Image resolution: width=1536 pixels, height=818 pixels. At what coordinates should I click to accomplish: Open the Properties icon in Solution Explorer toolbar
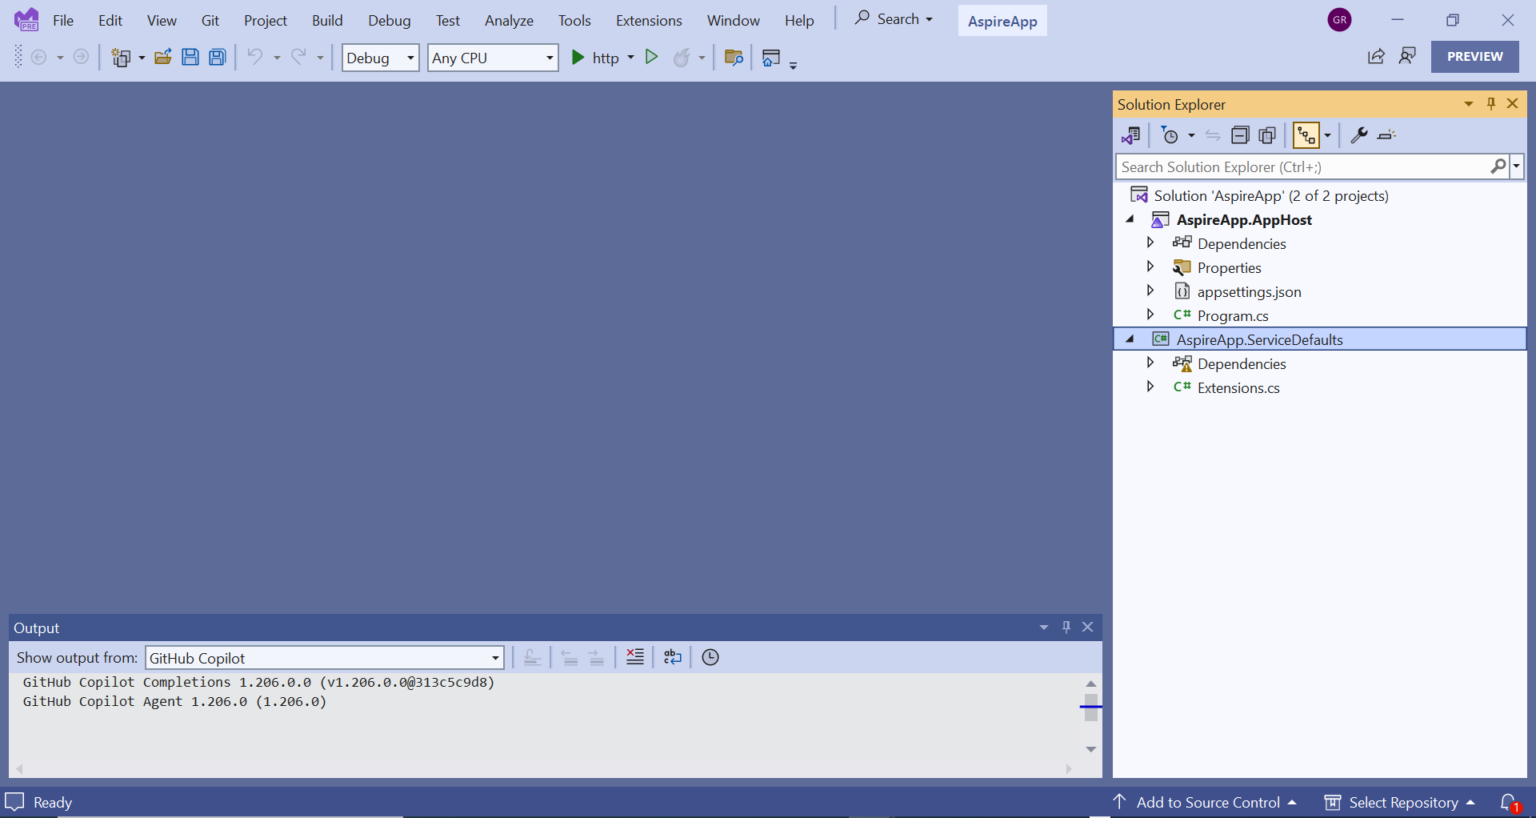[x=1358, y=135]
